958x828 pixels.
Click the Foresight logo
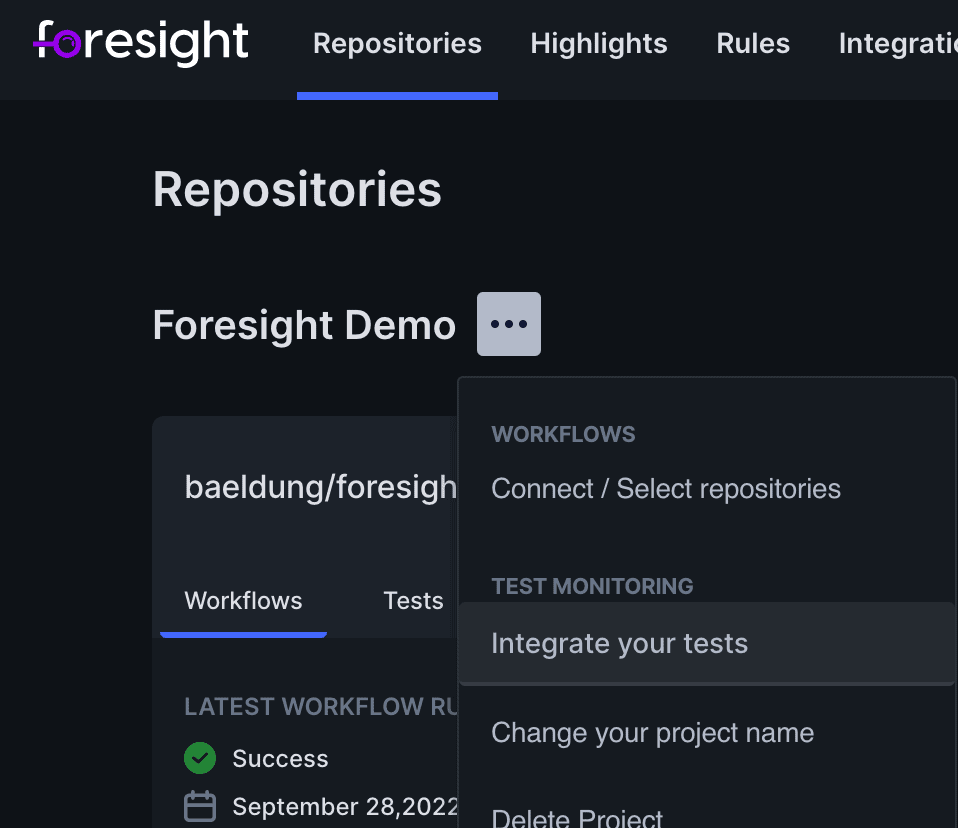pyautogui.click(x=141, y=42)
